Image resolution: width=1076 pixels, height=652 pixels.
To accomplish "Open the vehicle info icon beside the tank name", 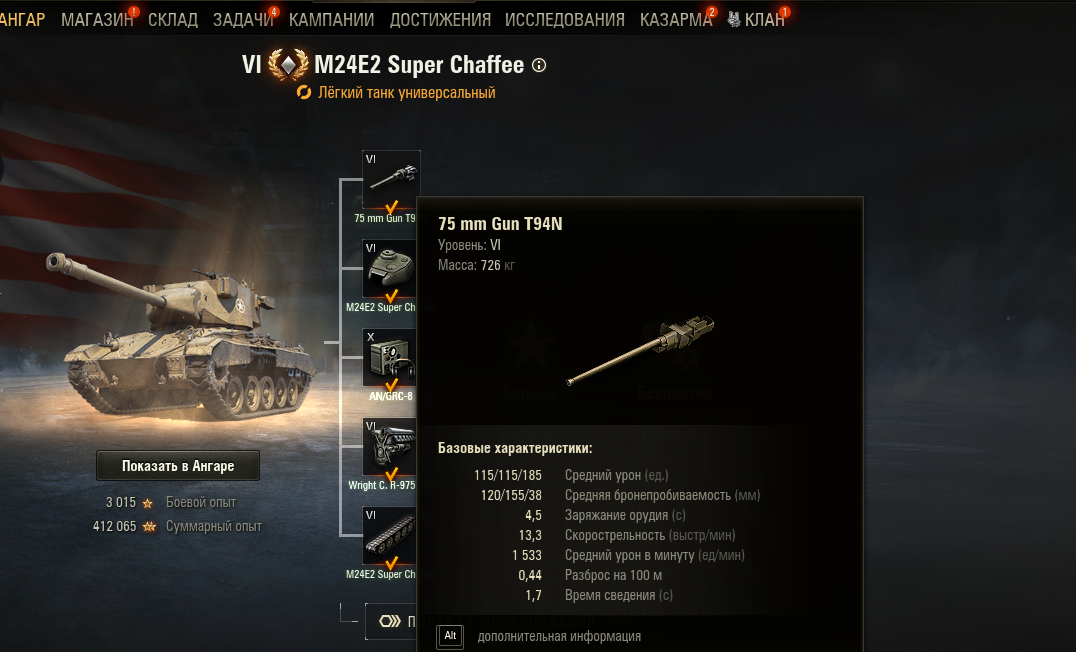I will tap(539, 65).
